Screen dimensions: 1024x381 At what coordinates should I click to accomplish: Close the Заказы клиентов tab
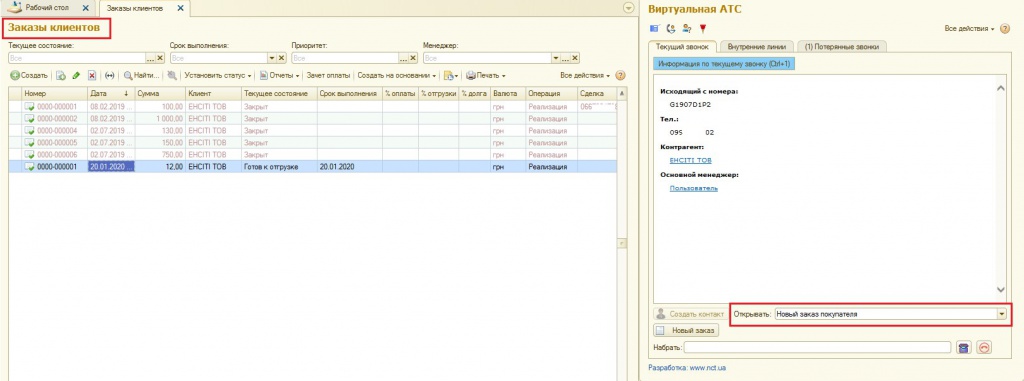point(180,8)
